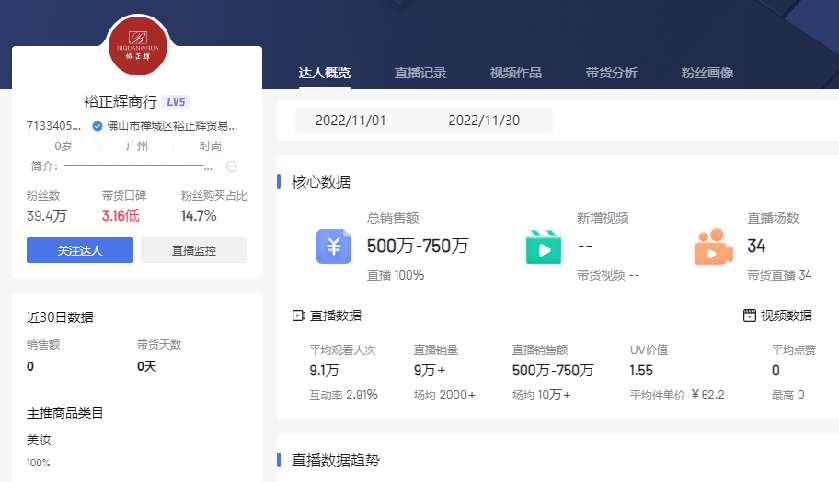Image resolution: width=839 pixels, height=482 pixels.
Task: Click the 主推商品类目 heading
Action: [65, 413]
